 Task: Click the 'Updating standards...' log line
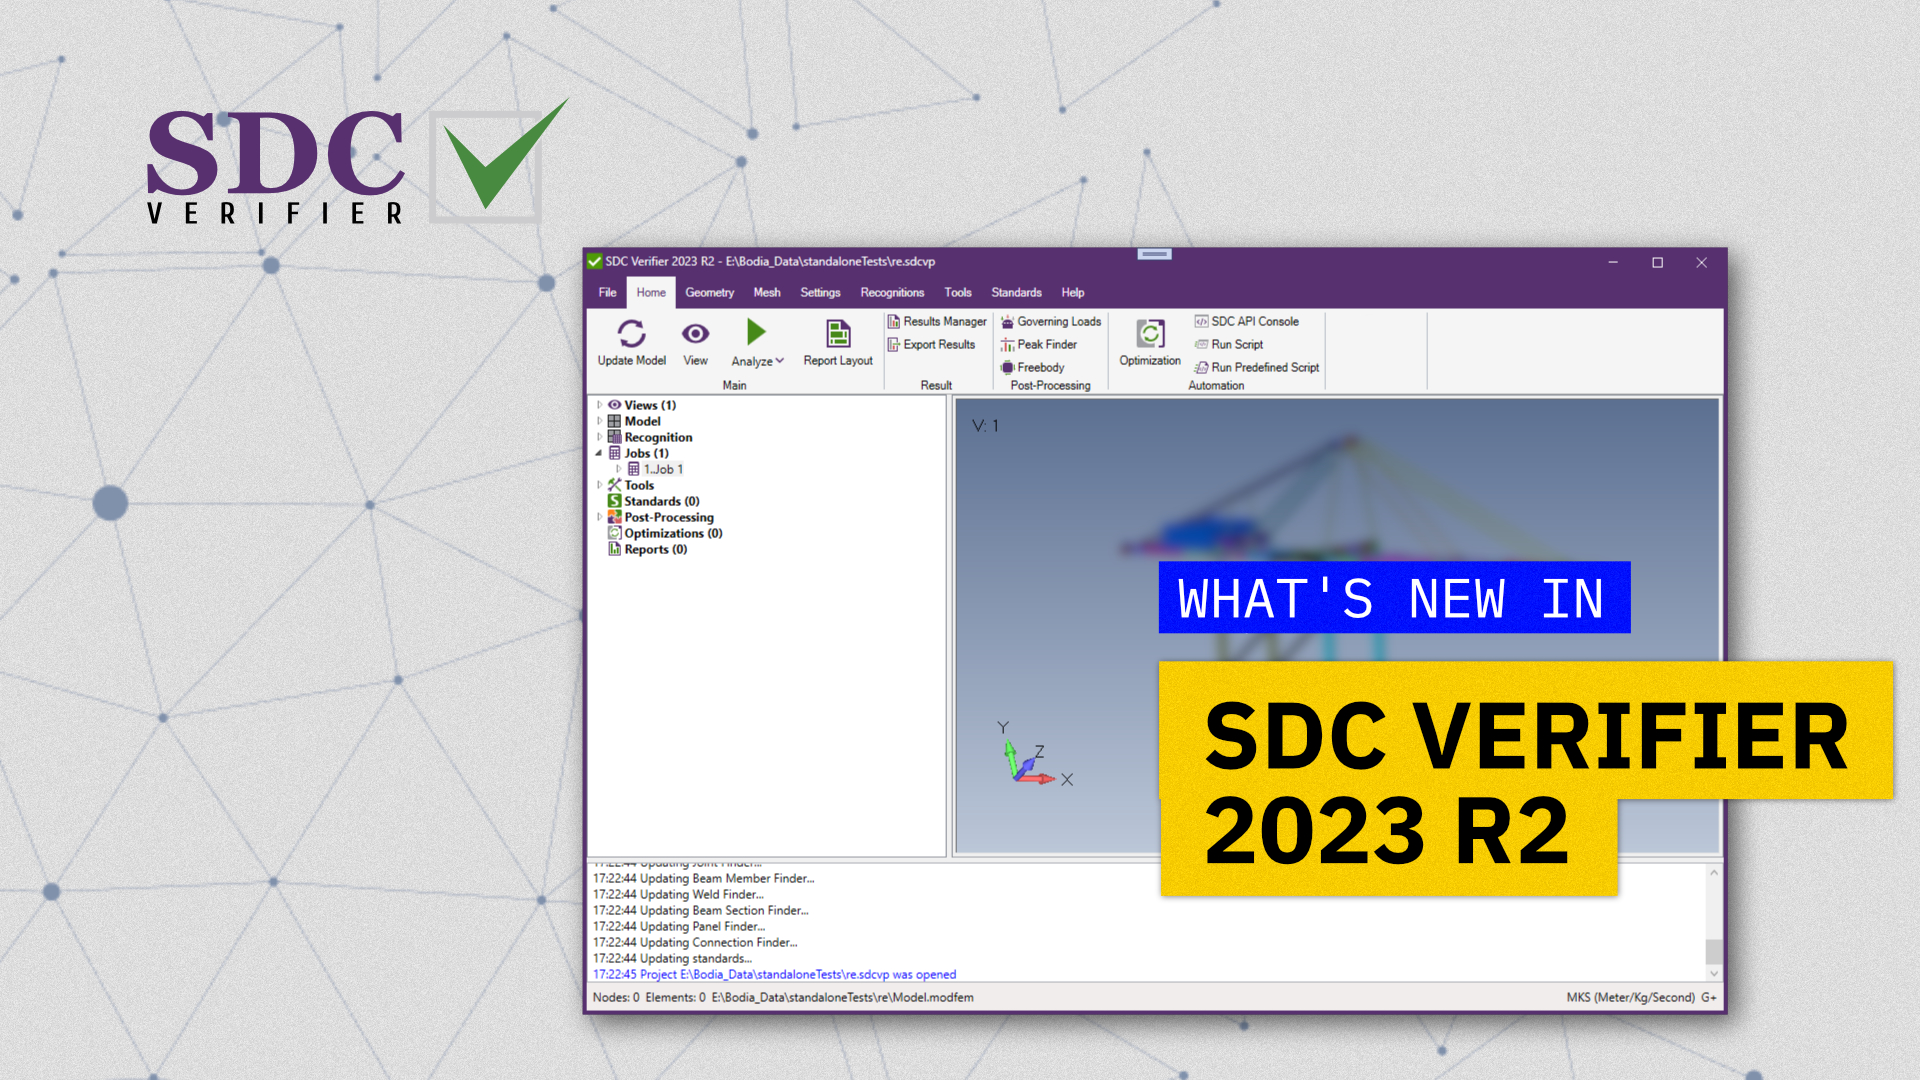672,958
